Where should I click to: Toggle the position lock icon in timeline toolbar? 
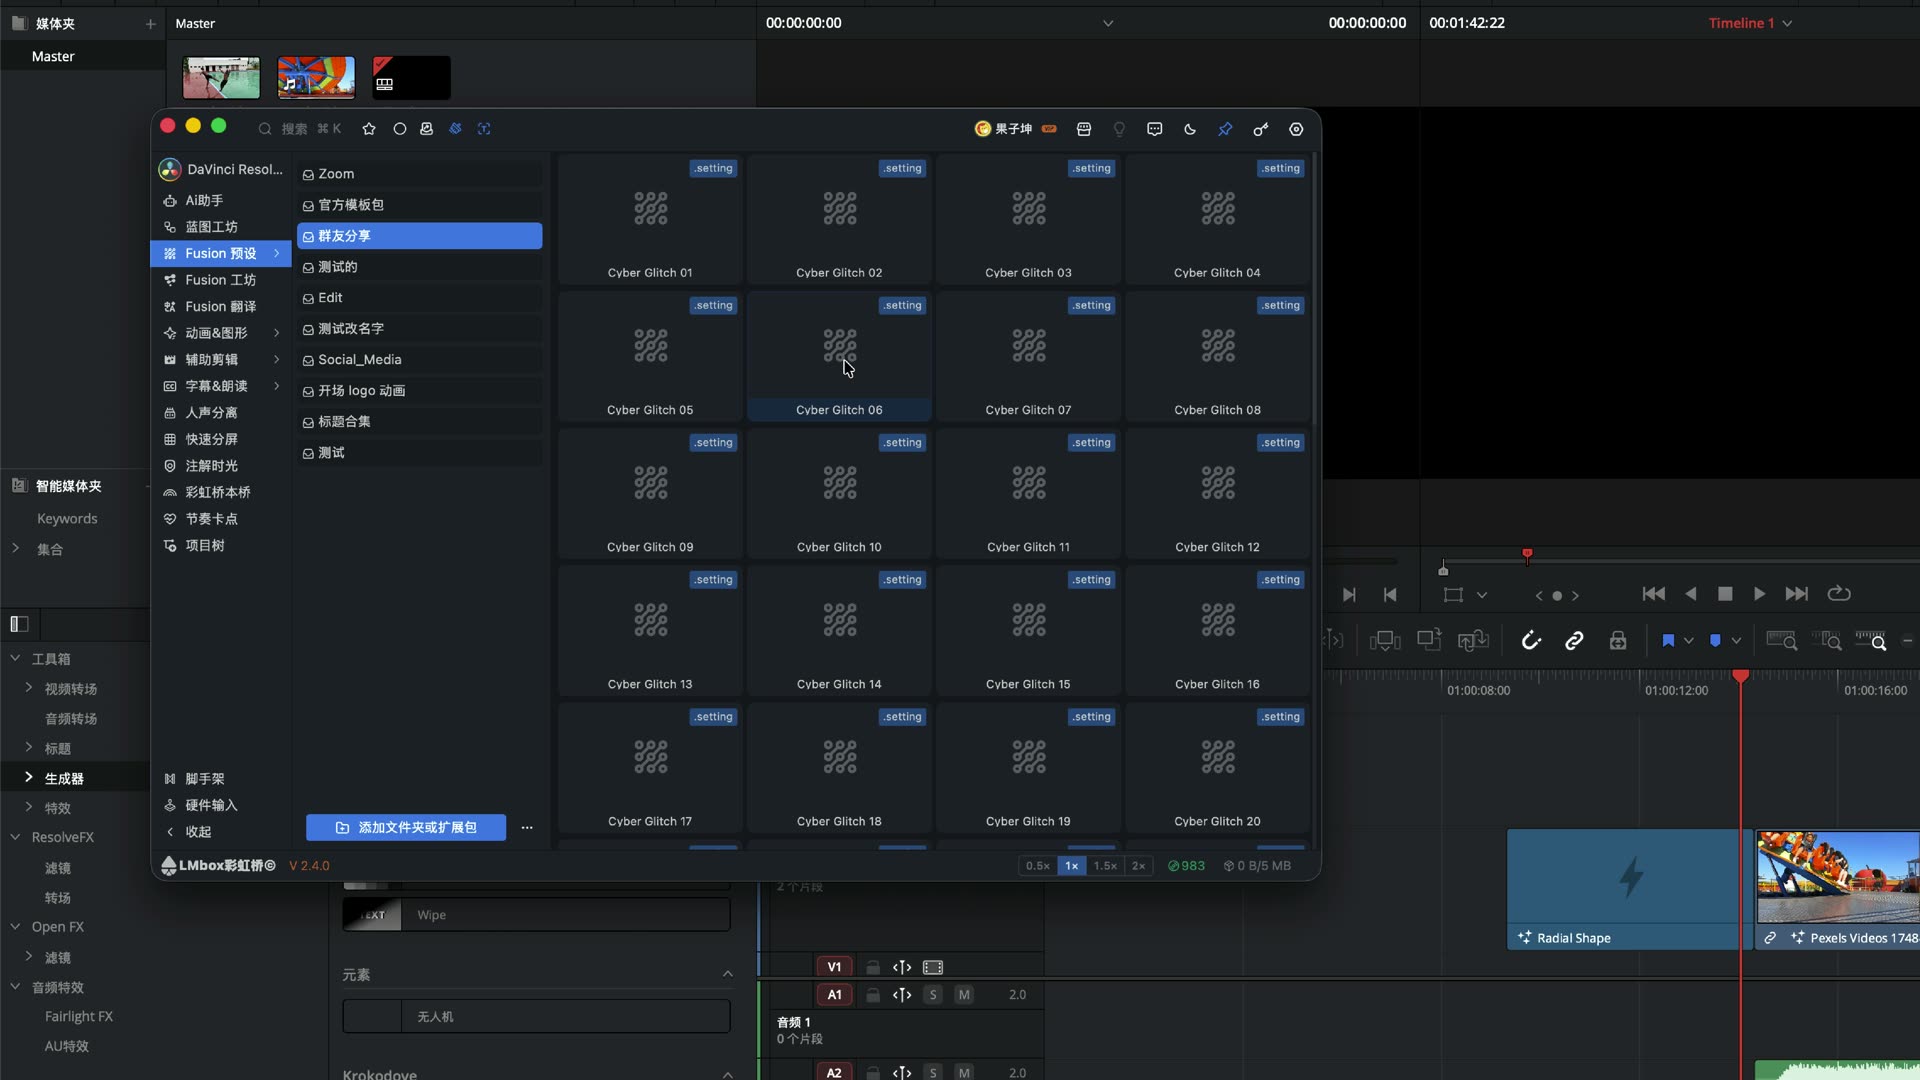tap(1618, 641)
